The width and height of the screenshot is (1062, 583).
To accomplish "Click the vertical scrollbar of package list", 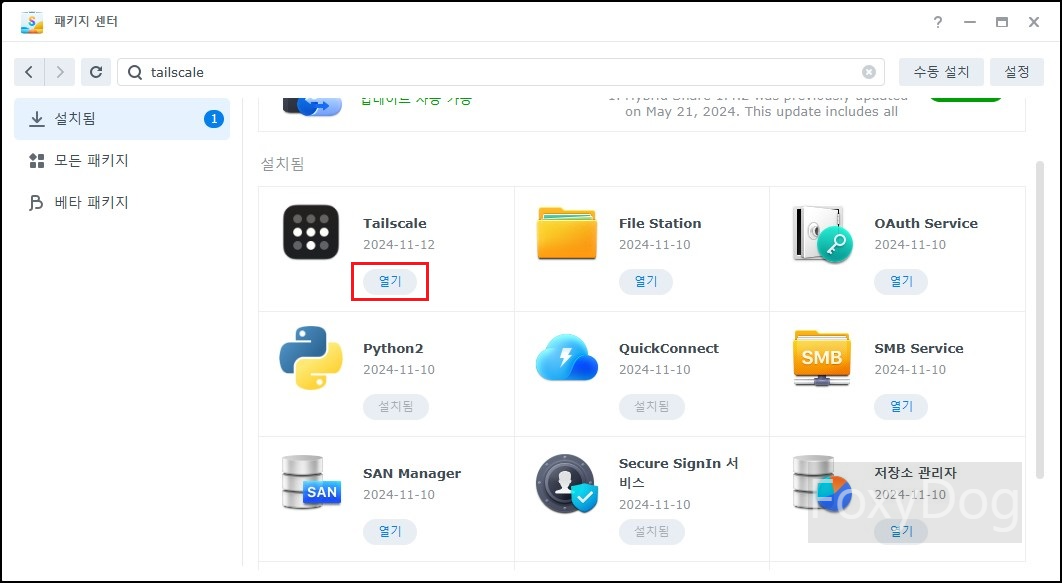I will pyautogui.click(x=1040, y=320).
